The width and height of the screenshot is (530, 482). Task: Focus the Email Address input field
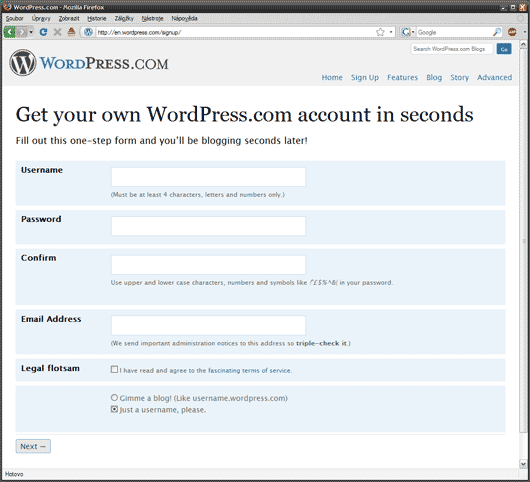208,325
